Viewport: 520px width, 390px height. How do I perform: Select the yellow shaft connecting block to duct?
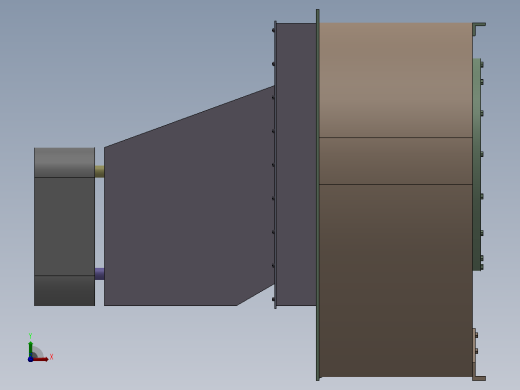point(99,172)
